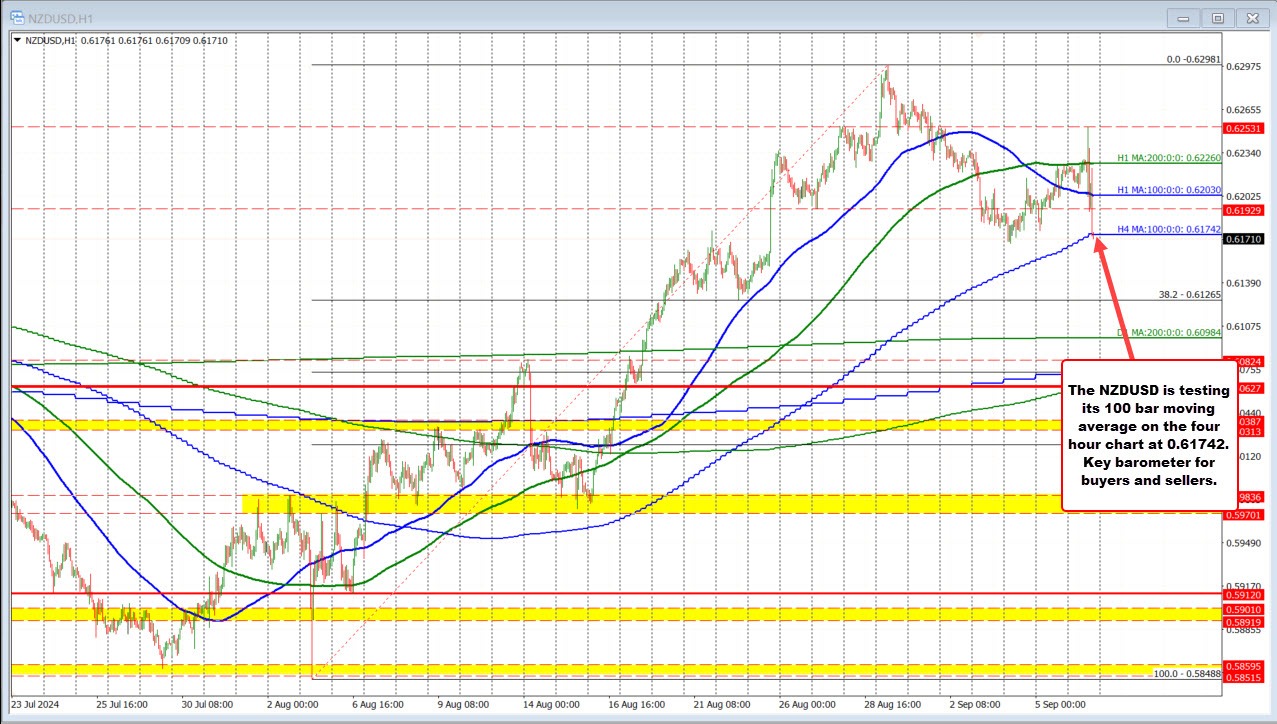1277x724 pixels.
Task: Click the chart icon in the title bar
Action: (16, 18)
